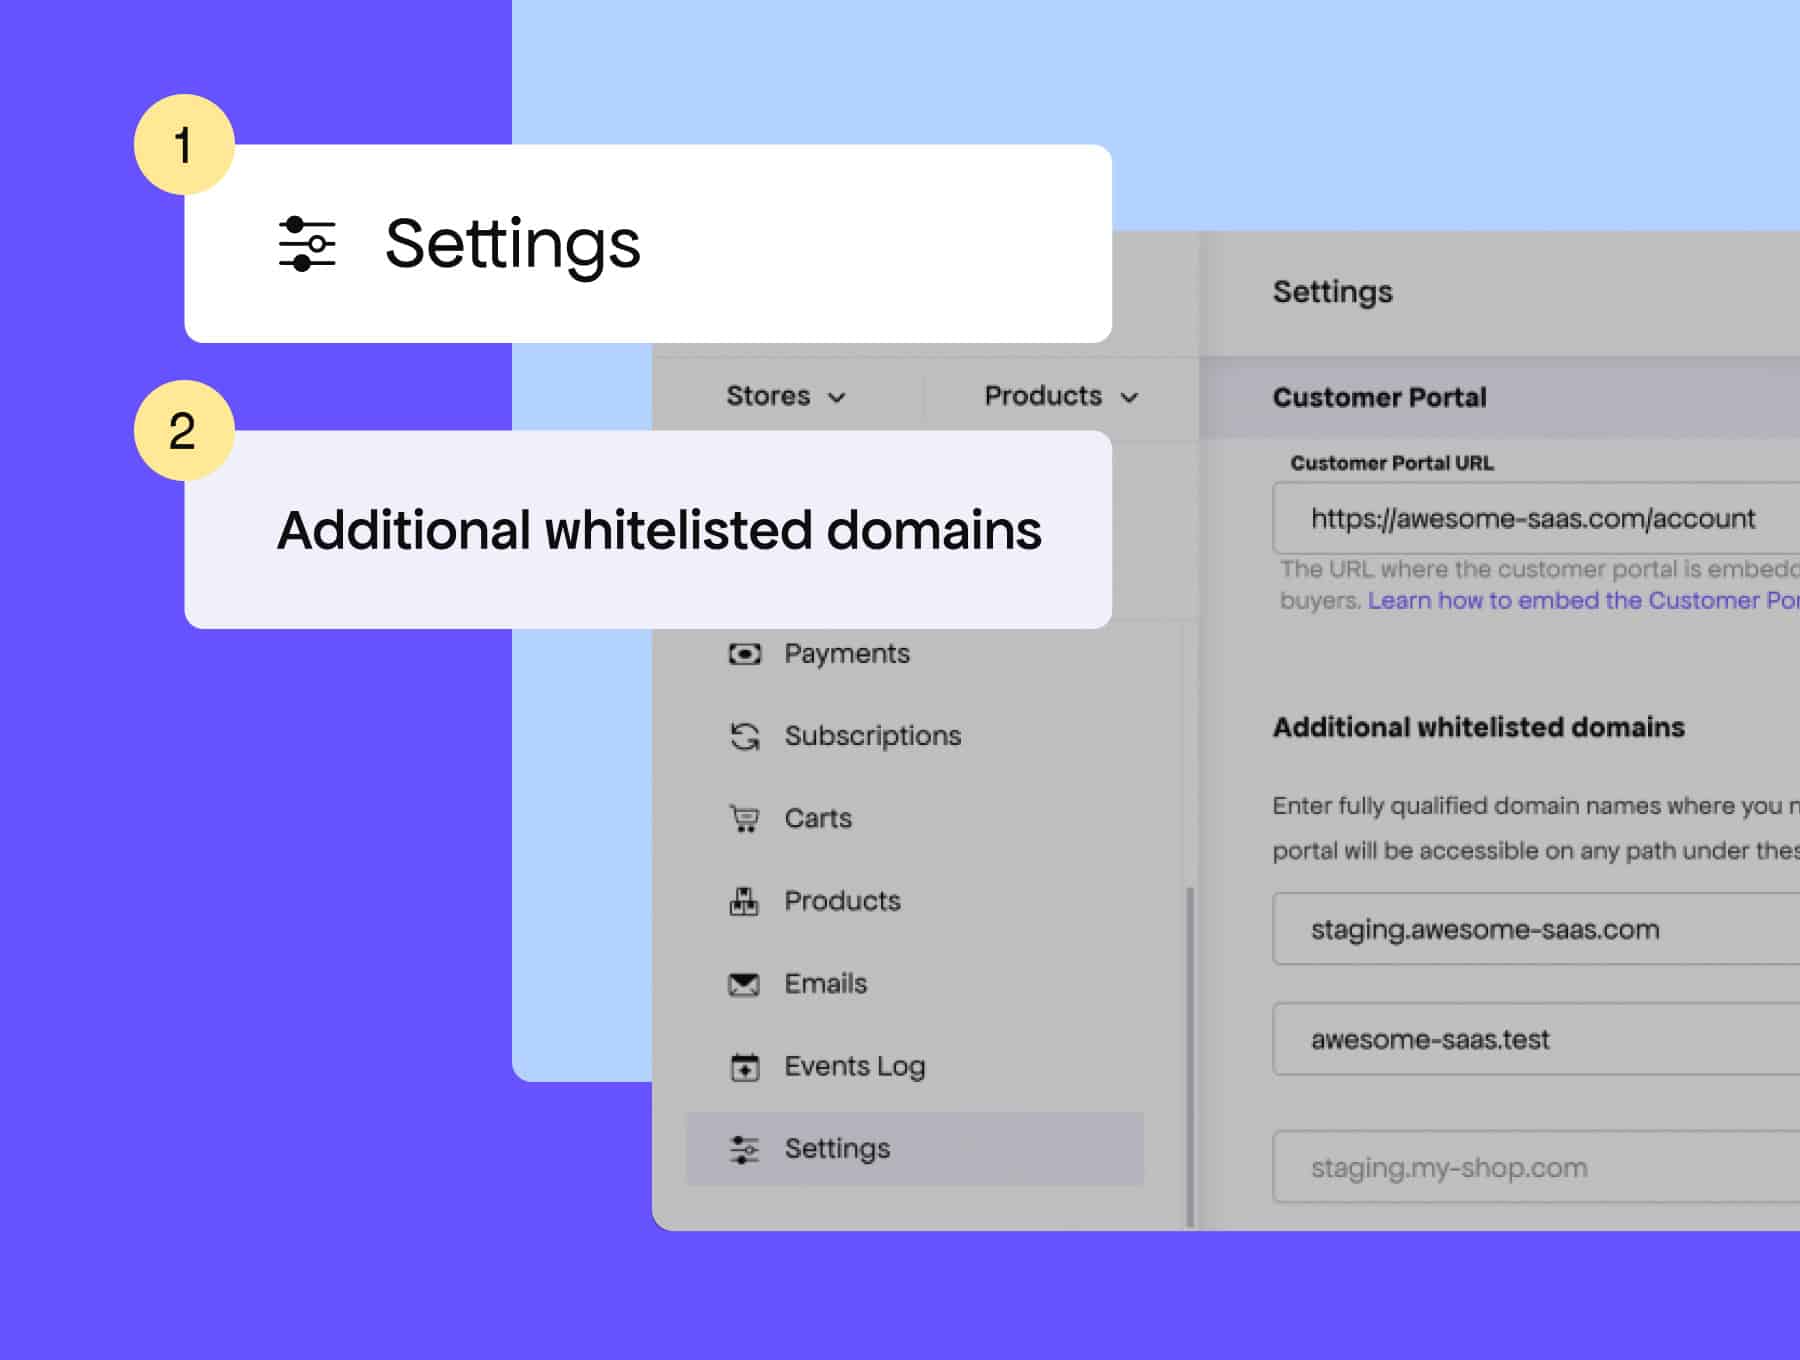
Task: Click the Carts shopping cart icon
Action: pyautogui.click(x=744, y=817)
